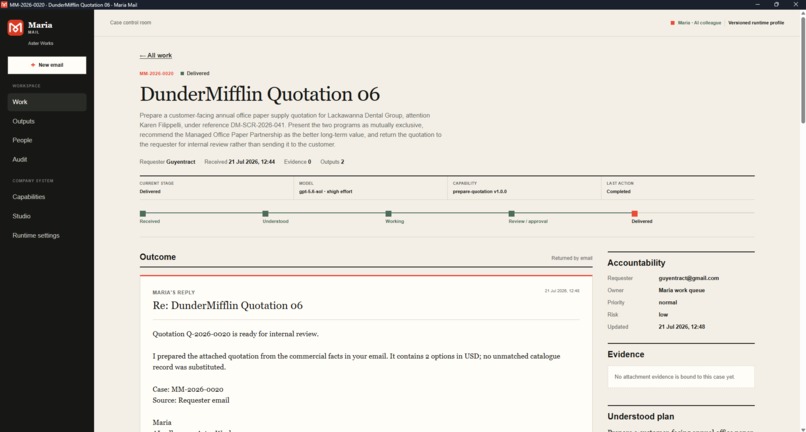Image resolution: width=806 pixels, height=432 pixels.
Task: Open Studio in the sidebar
Action: tap(22, 216)
